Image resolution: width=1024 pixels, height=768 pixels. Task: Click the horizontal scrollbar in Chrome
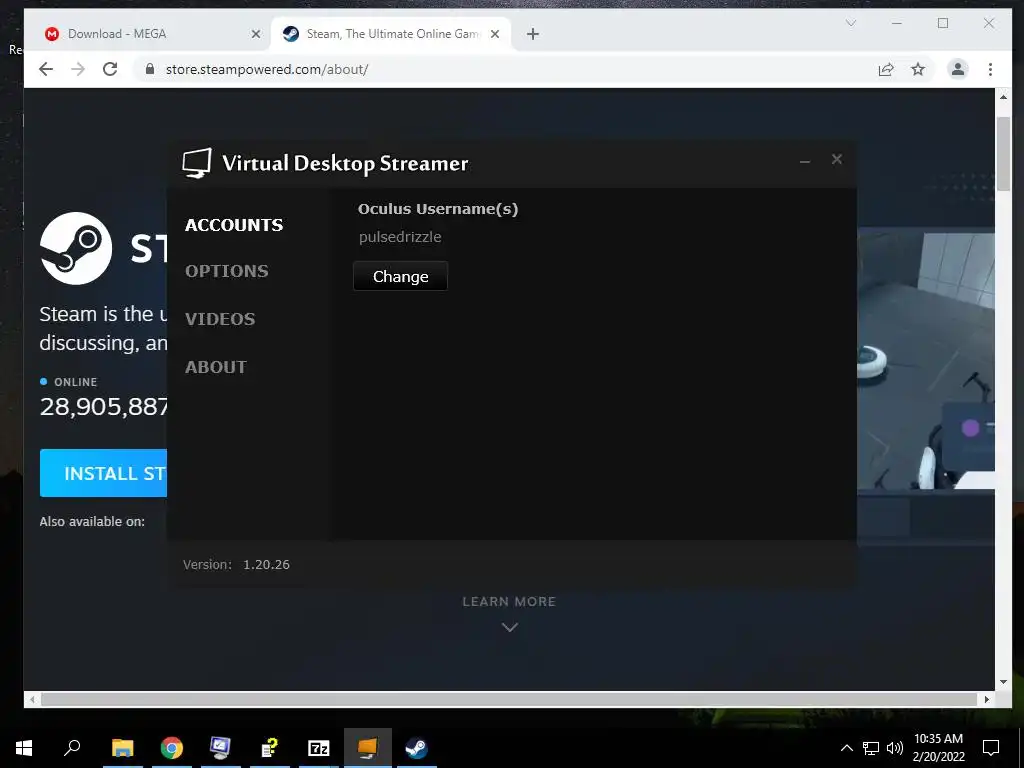(x=509, y=699)
